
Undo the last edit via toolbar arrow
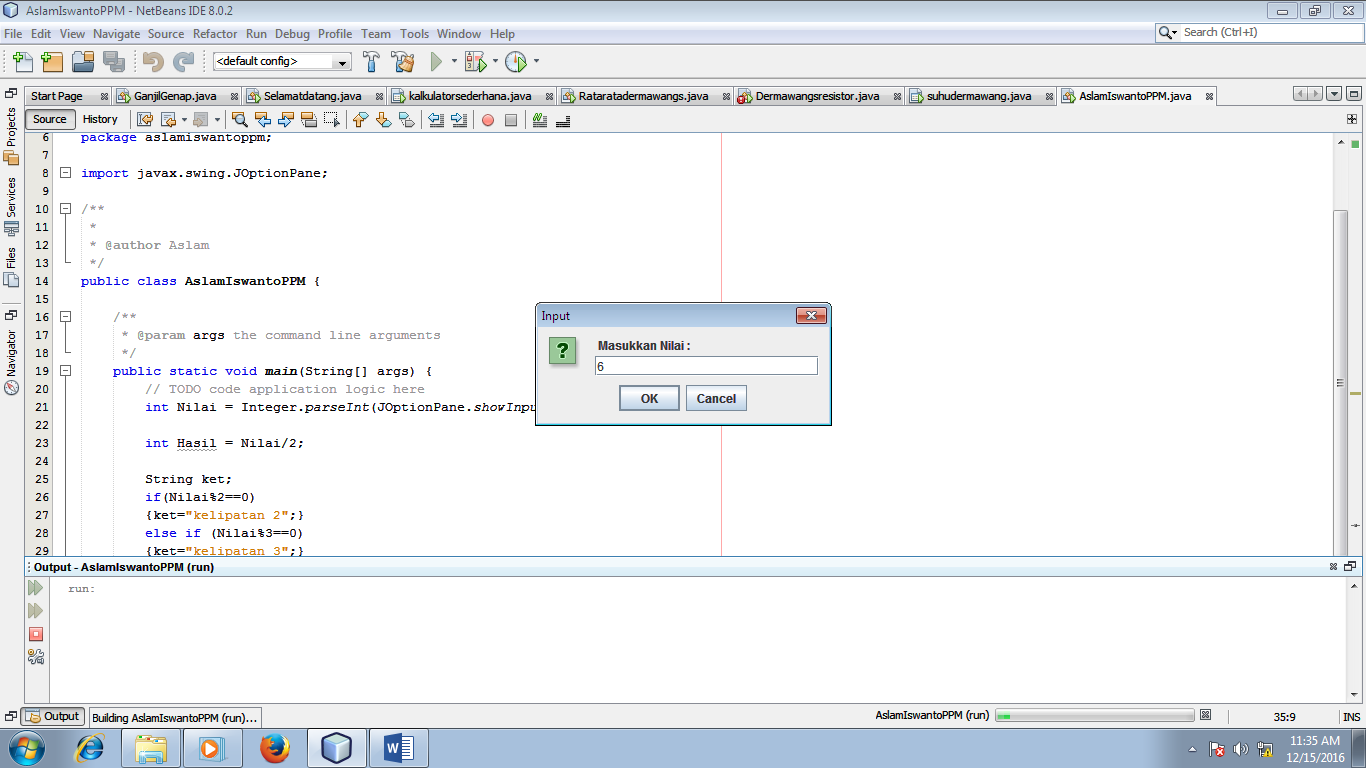point(153,62)
